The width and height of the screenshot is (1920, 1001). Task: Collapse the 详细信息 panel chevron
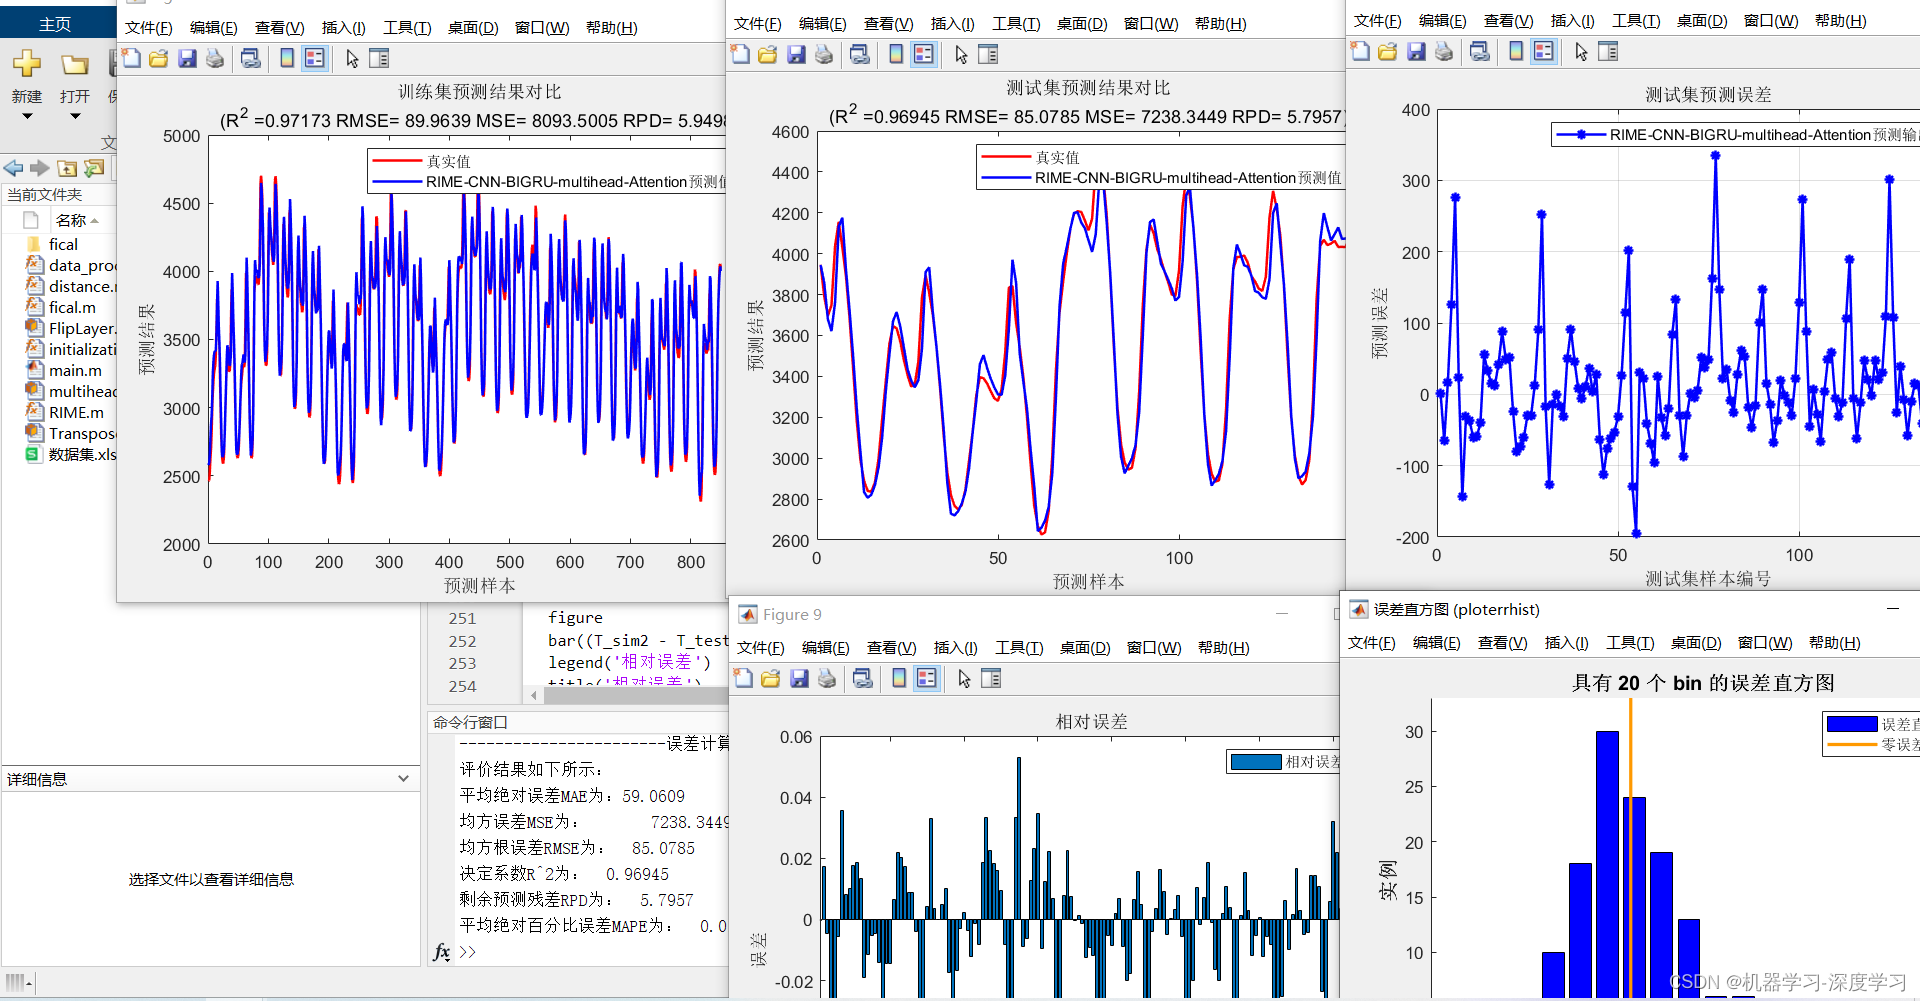point(404,778)
